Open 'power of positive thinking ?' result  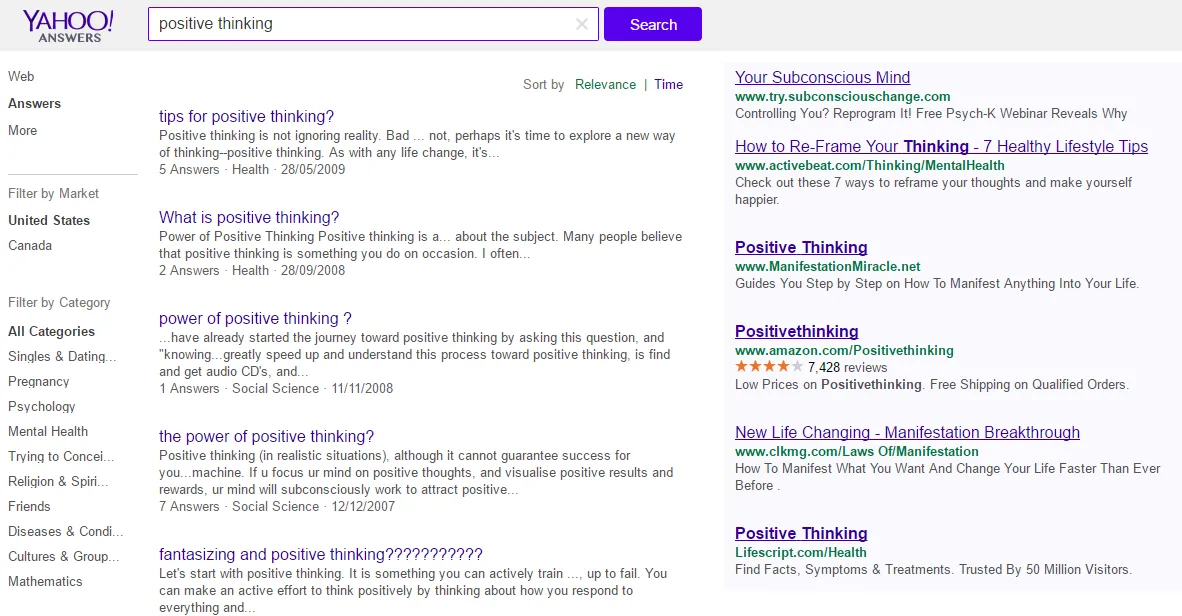(x=256, y=318)
